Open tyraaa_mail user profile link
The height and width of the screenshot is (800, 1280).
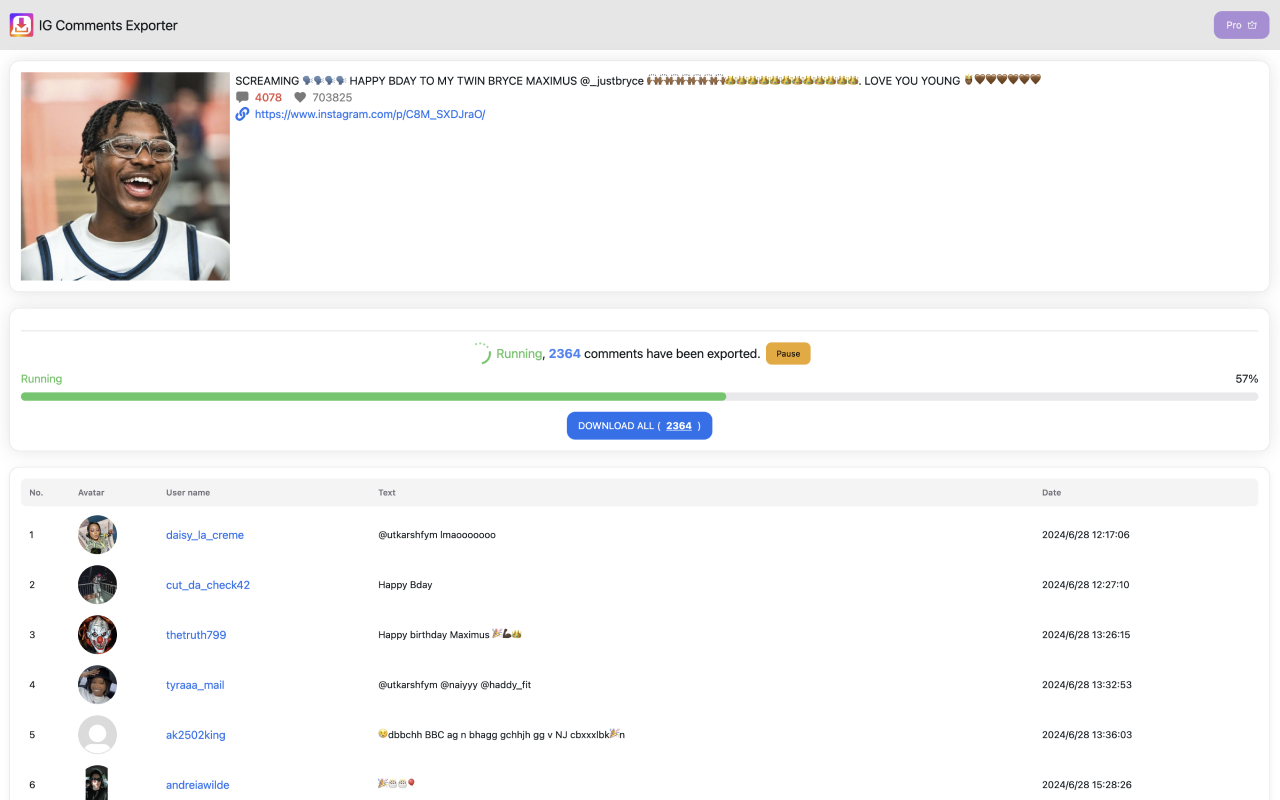point(195,685)
